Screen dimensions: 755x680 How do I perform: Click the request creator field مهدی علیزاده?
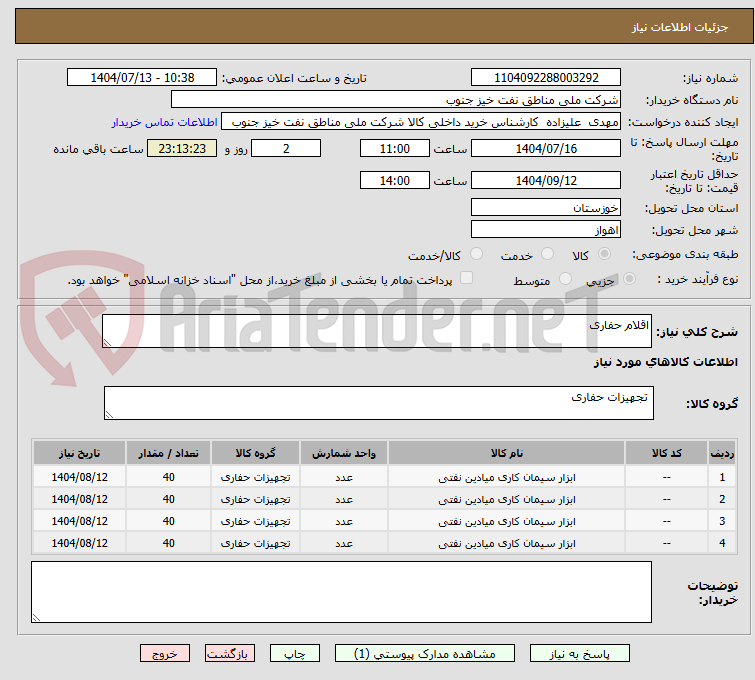click(x=421, y=122)
